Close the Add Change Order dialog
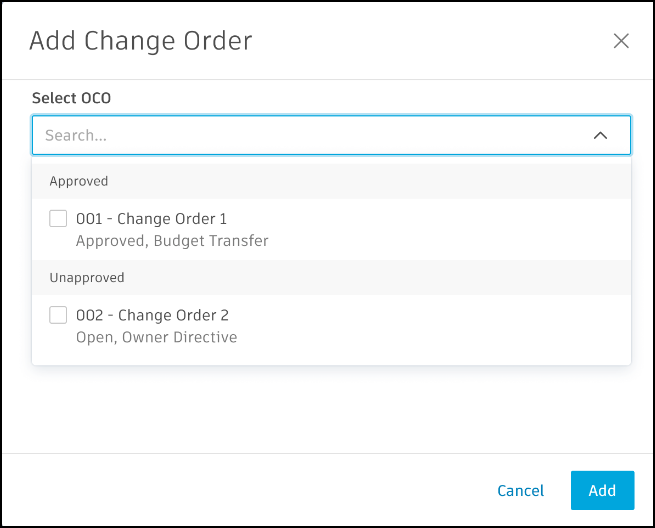 621,41
